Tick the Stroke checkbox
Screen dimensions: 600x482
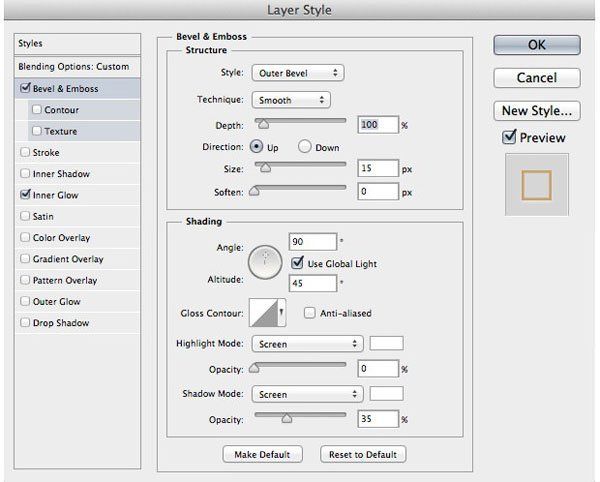click(25, 152)
